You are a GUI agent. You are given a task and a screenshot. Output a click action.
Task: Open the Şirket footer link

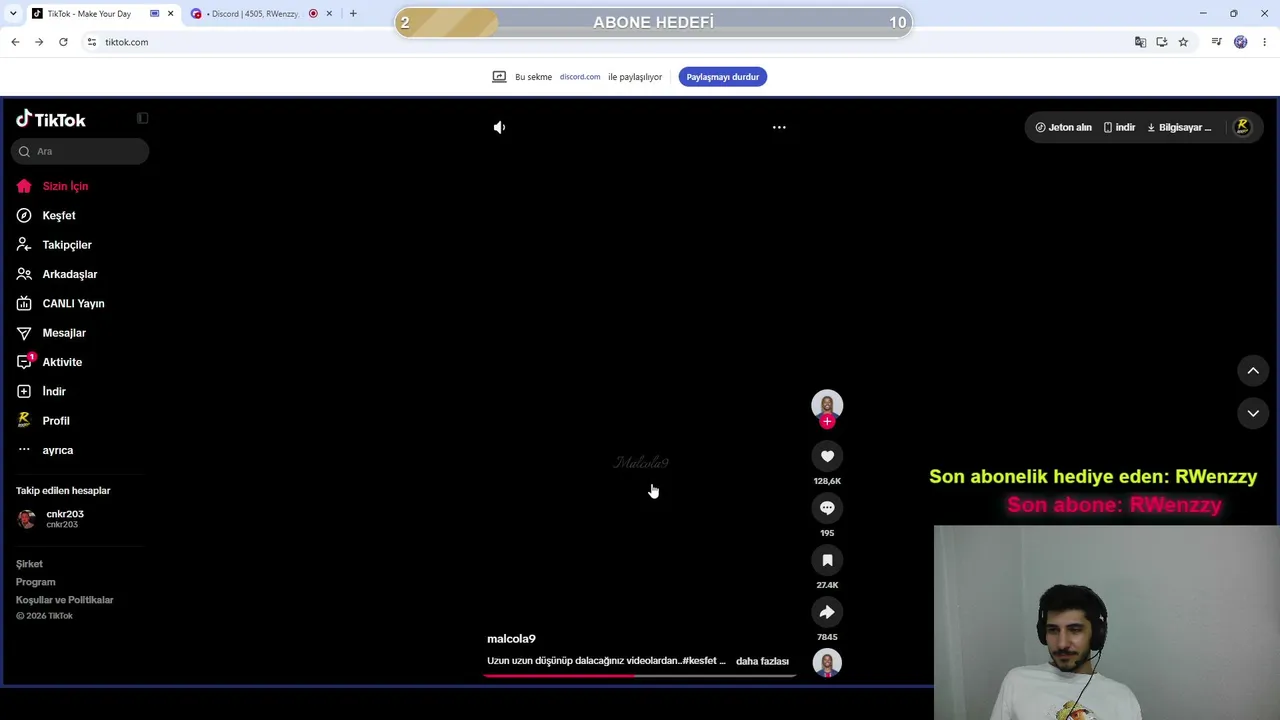29,564
